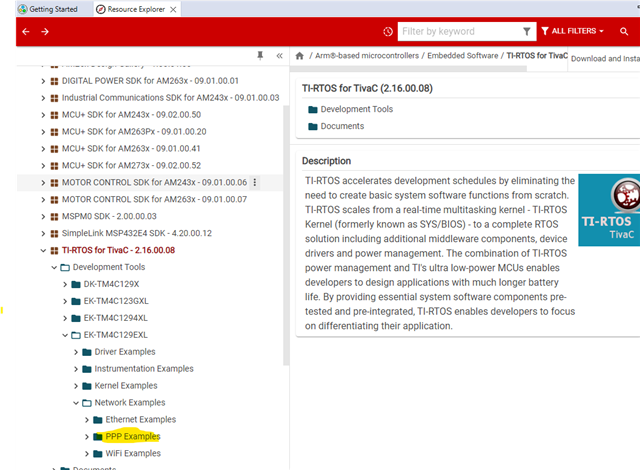Collapse the Development Tools tree node

pyautogui.click(x=54, y=268)
